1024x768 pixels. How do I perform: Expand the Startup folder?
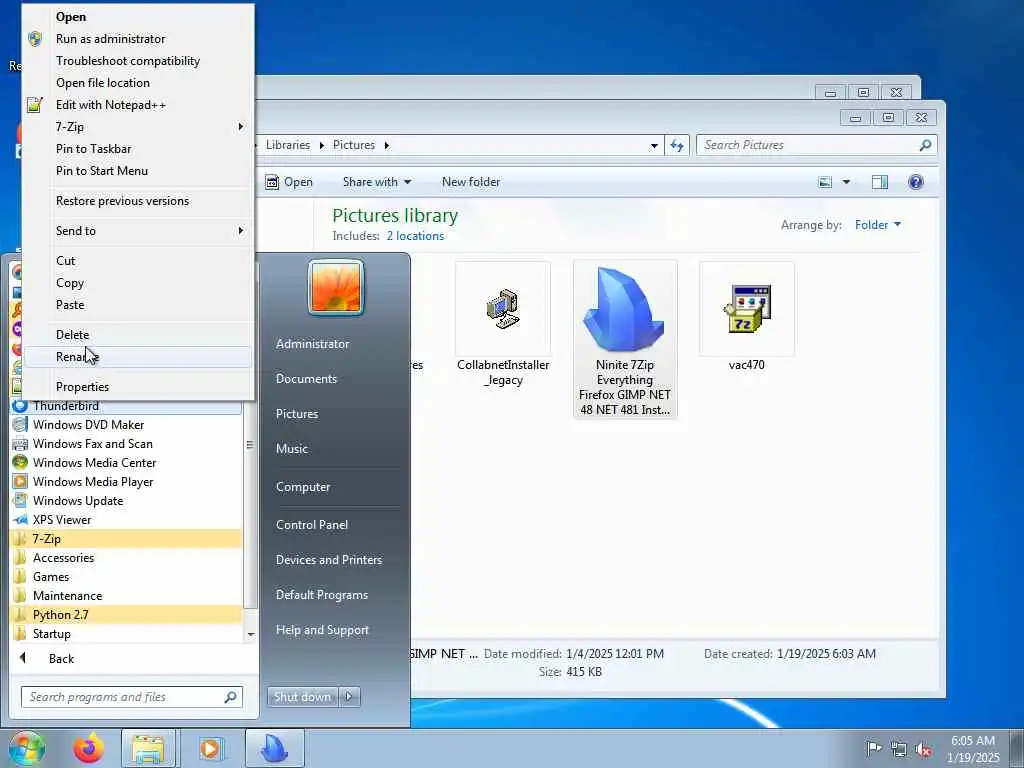(126, 633)
